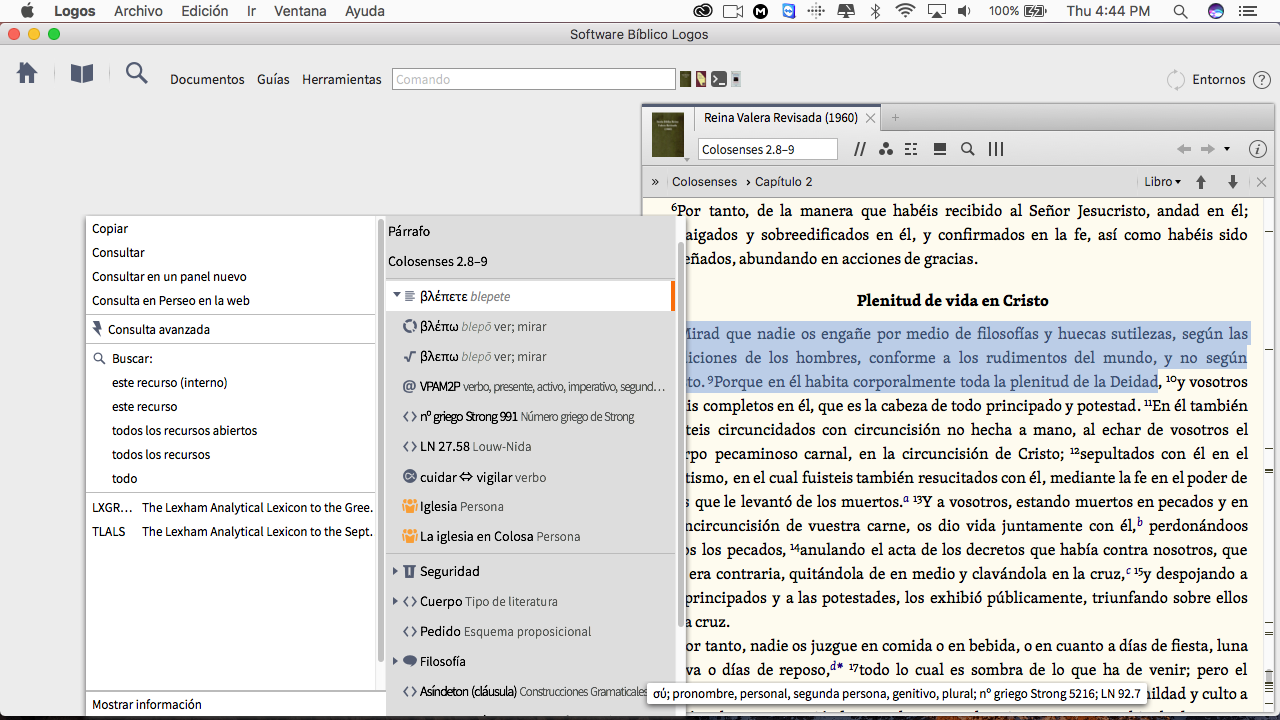Add a new tab with plus button
The image size is (1280, 720).
[x=895, y=118]
